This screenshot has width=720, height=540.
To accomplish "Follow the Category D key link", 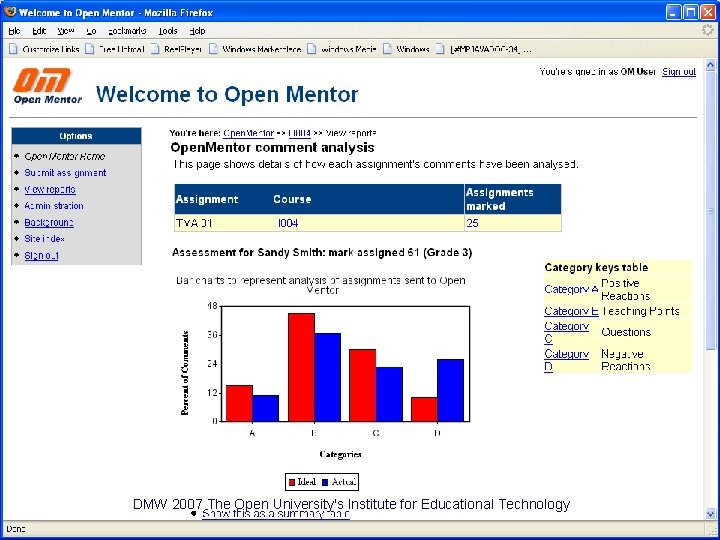I will click(x=567, y=360).
